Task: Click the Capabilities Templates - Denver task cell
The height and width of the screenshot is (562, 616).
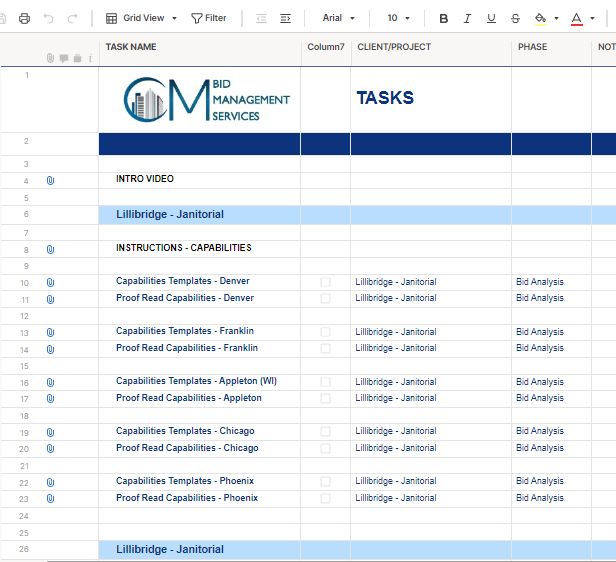Action: 200,282
